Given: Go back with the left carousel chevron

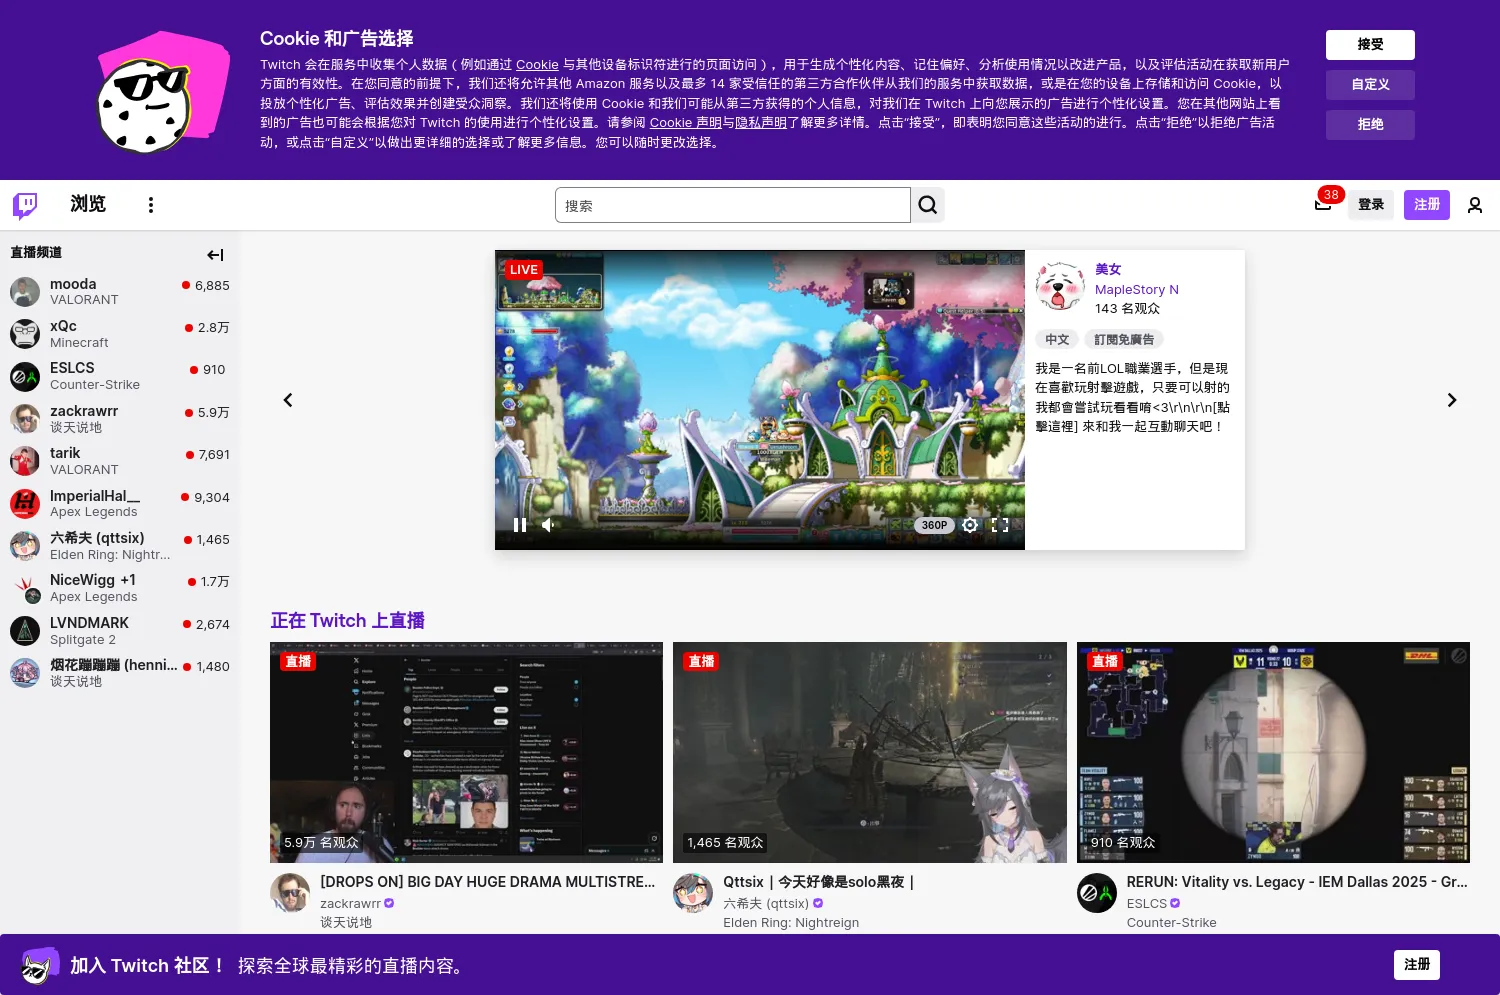Looking at the screenshot, I should [288, 399].
